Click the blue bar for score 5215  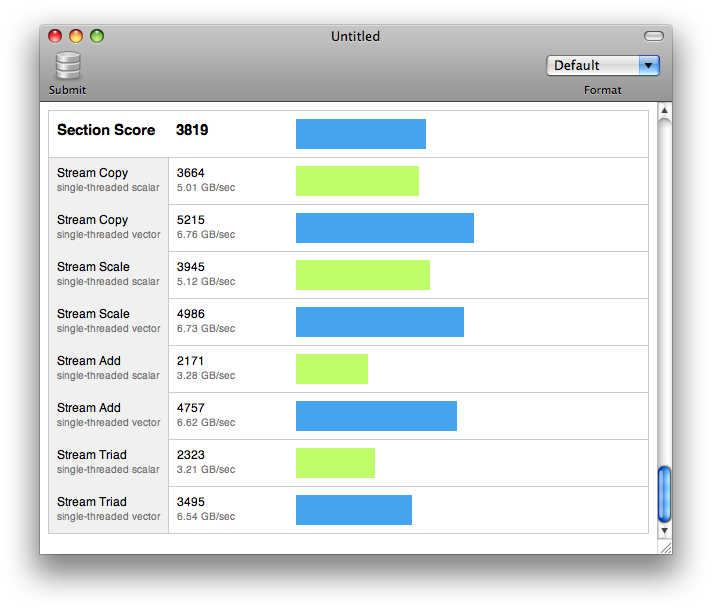tap(385, 228)
